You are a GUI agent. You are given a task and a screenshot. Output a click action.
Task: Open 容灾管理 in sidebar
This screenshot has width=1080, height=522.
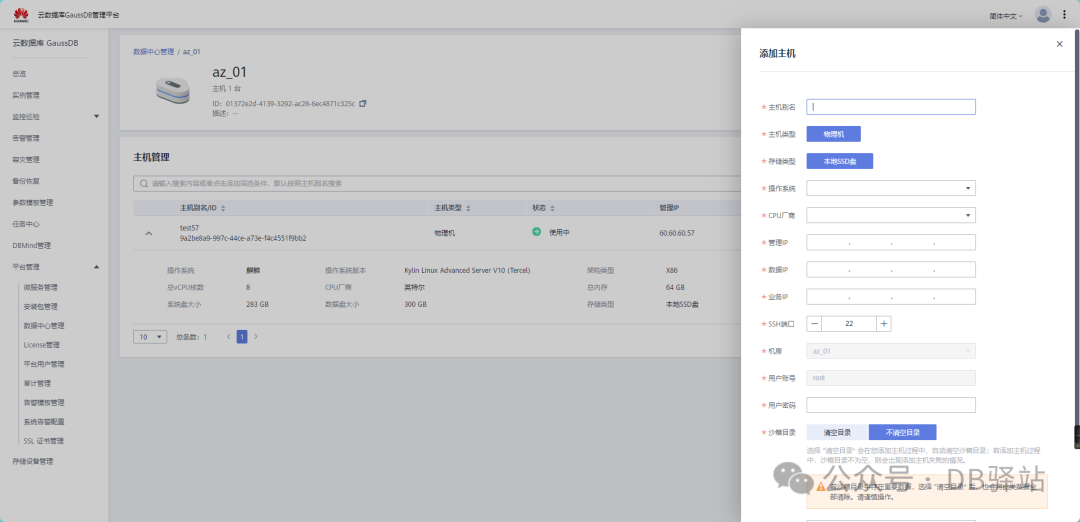click(x=26, y=160)
